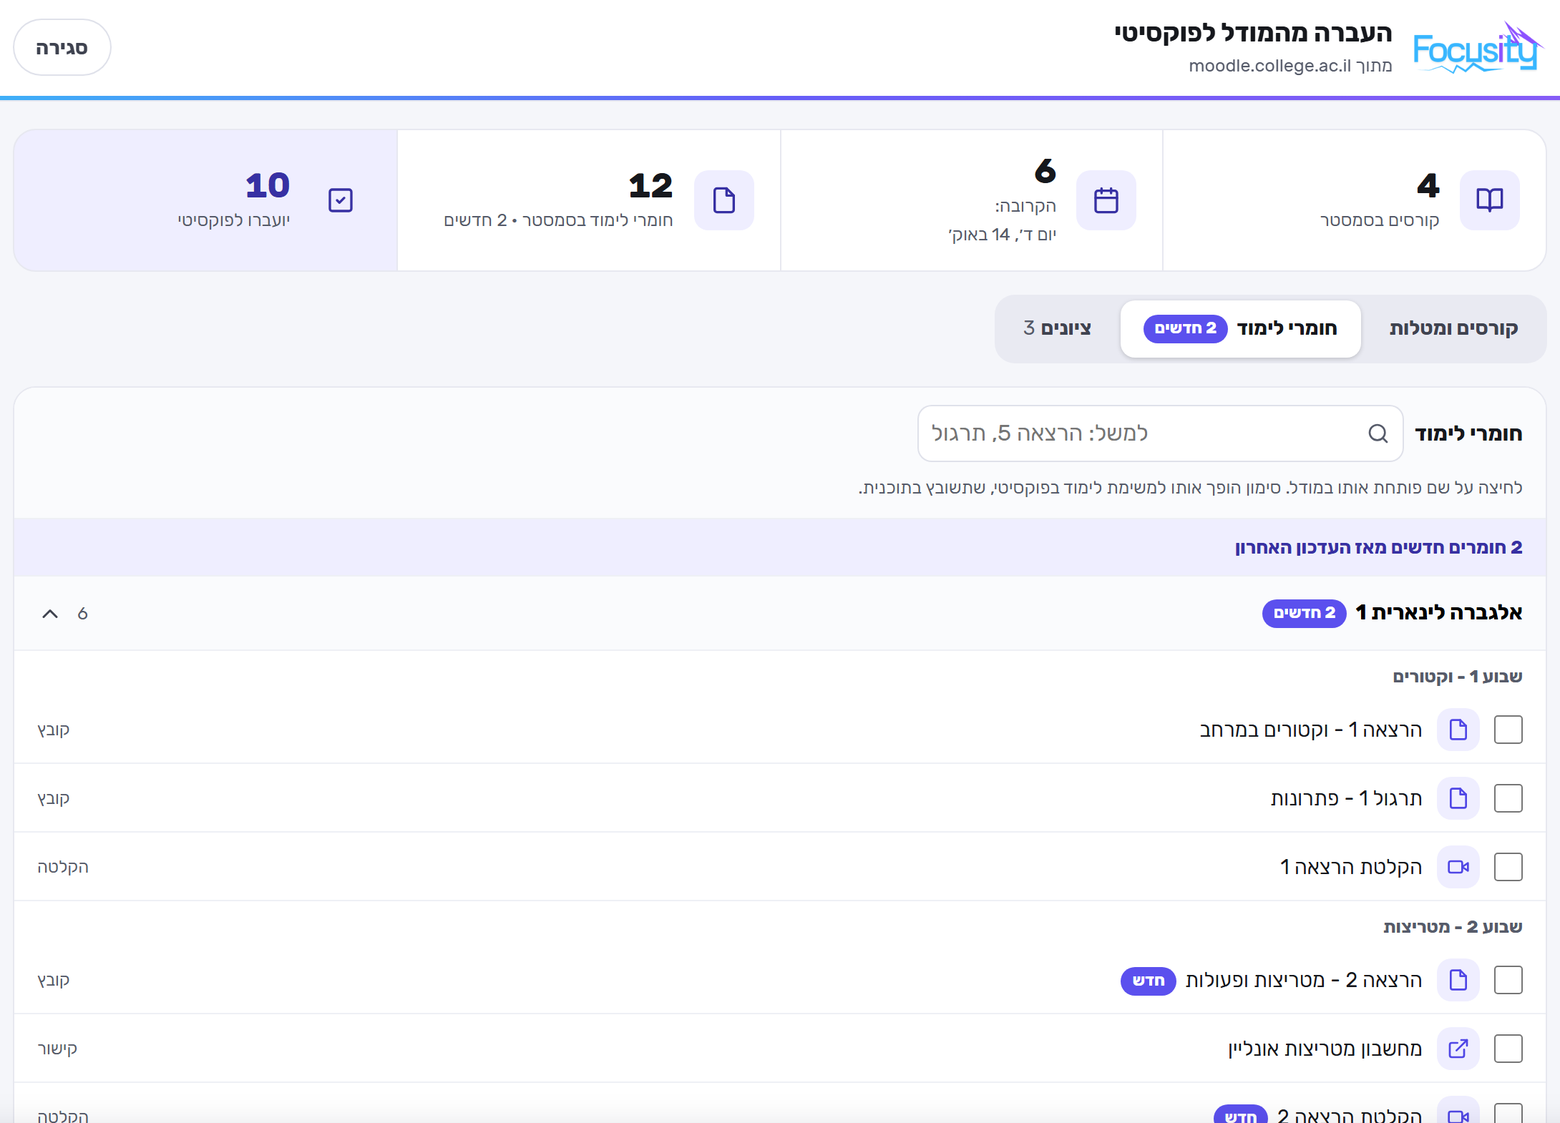Image resolution: width=1560 pixels, height=1123 pixels.
Task: Click the חדש badge next to הרצאה 2 - מטריצות ופעולות
Action: (1148, 980)
